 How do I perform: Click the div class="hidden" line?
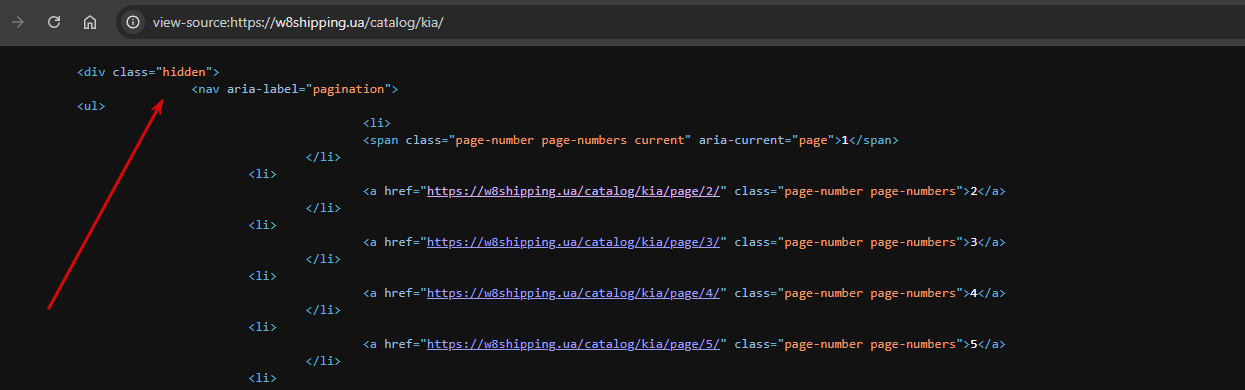[148, 72]
